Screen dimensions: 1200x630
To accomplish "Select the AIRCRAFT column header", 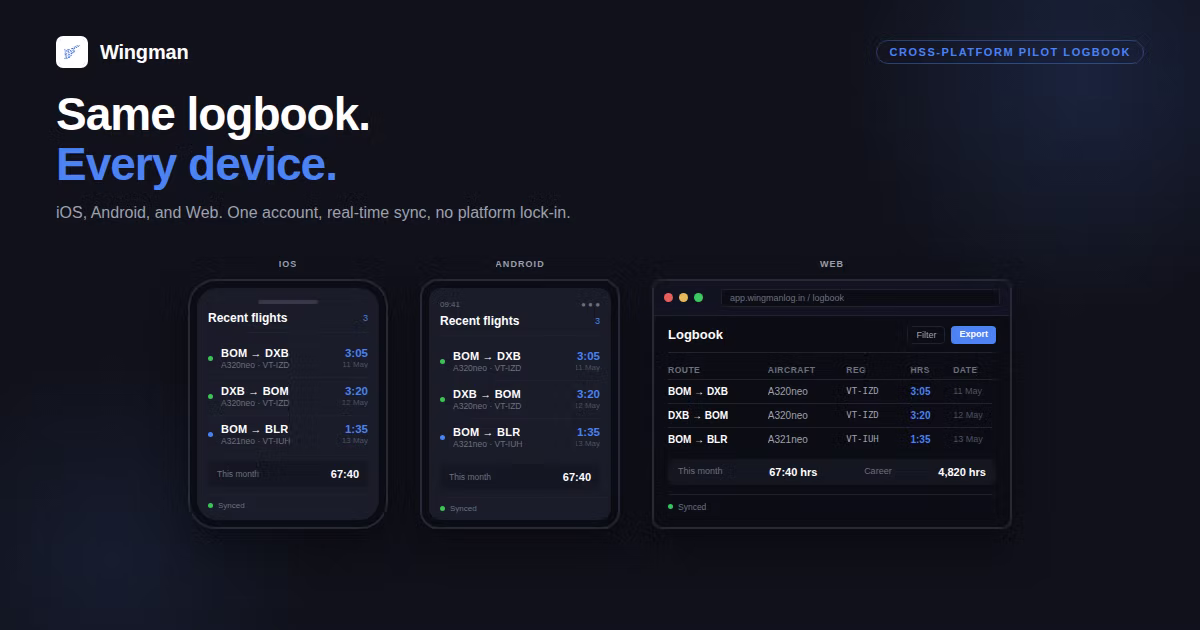I will click(x=791, y=370).
